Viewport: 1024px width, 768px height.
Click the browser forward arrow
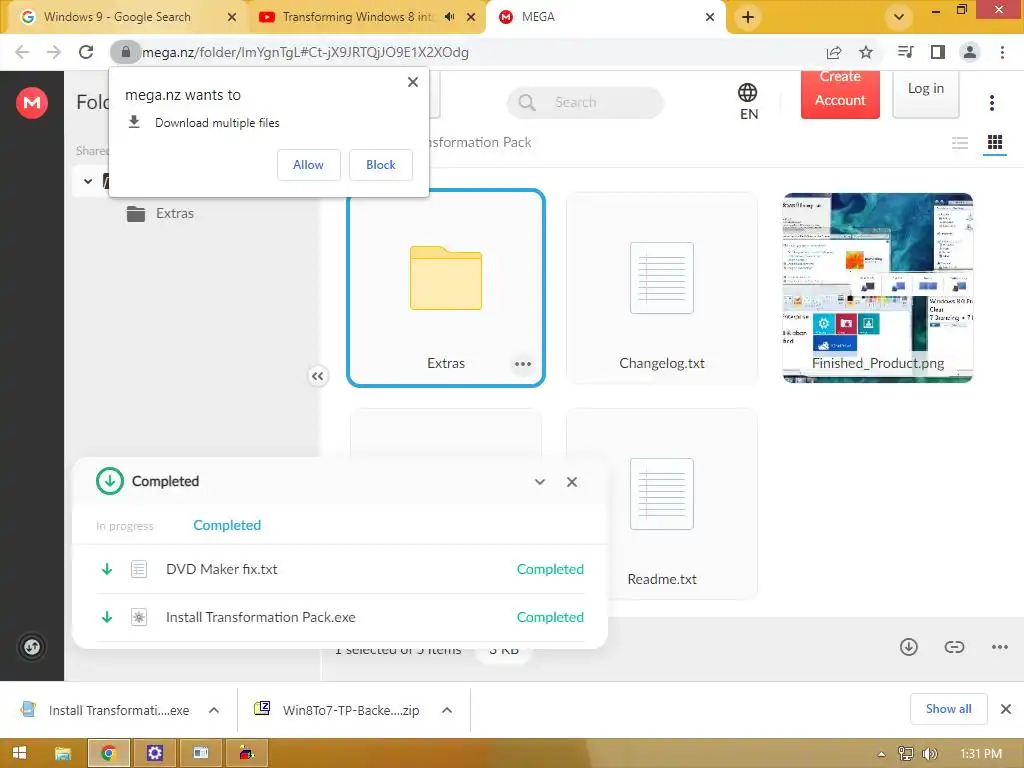[54, 52]
